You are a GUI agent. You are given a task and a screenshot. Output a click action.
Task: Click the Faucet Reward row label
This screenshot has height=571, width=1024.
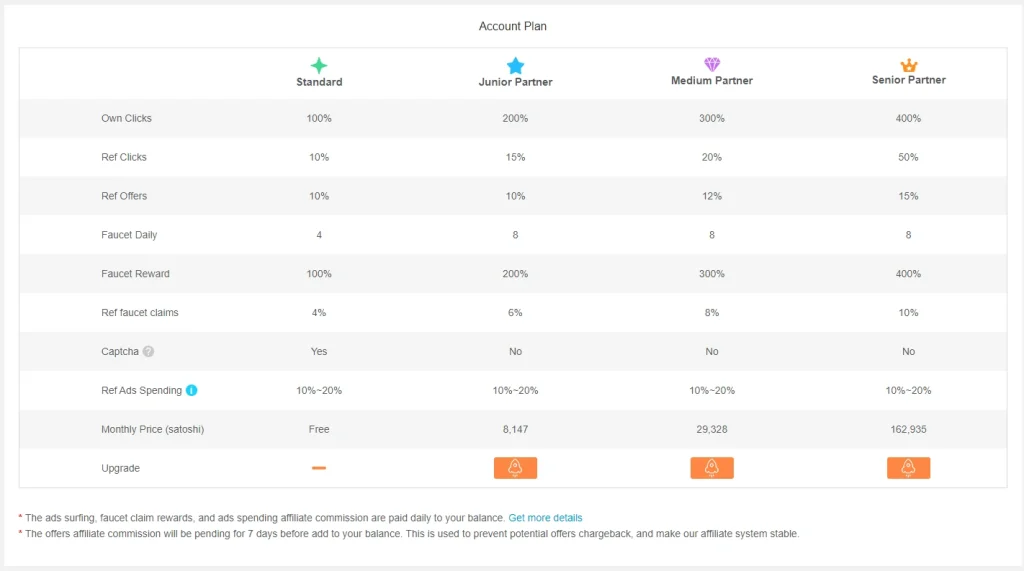pyautogui.click(x=135, y=274)
